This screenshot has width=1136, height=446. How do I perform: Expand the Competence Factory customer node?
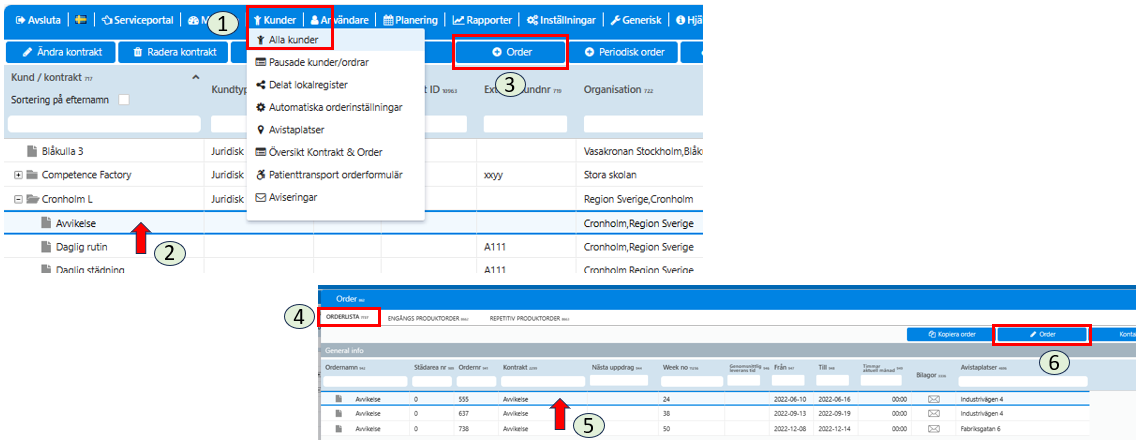18,175
